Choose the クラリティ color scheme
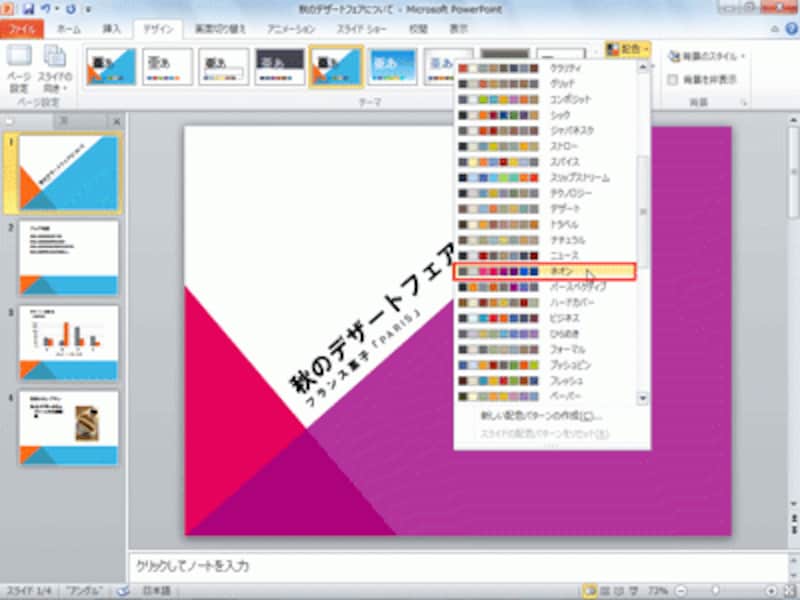Screen dimensions: 800x600 (545, 68)
